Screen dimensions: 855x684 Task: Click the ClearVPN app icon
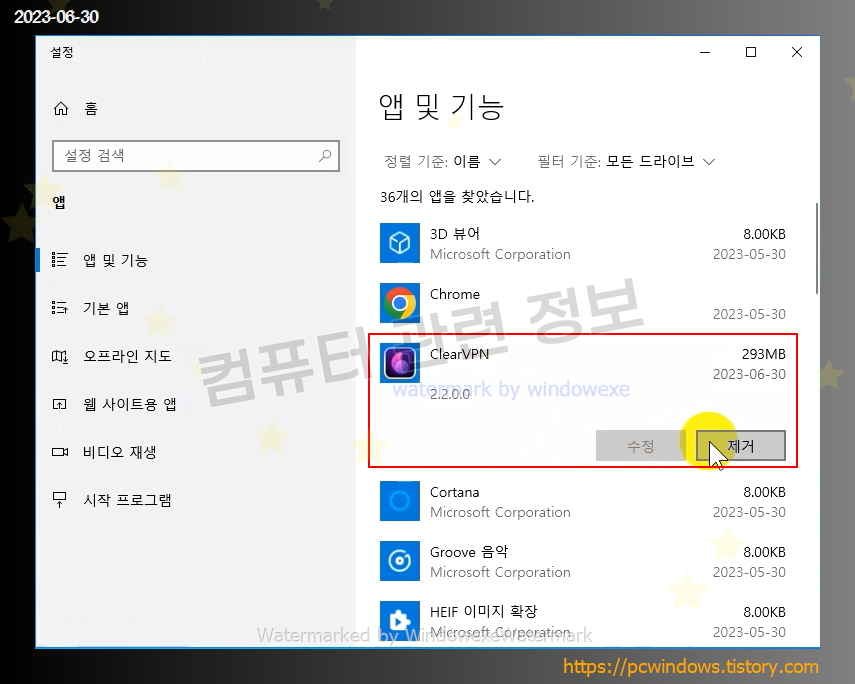pos(400,363)
